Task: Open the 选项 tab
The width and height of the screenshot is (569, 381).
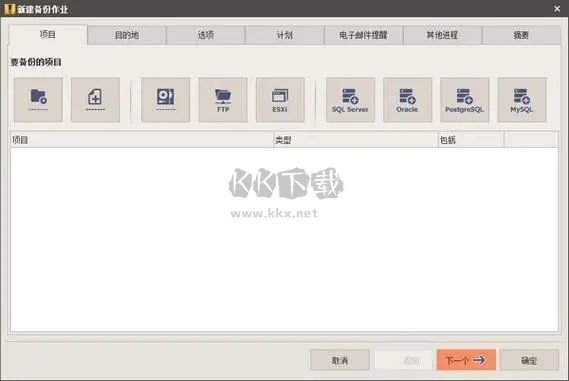Action: pos(206,35)
